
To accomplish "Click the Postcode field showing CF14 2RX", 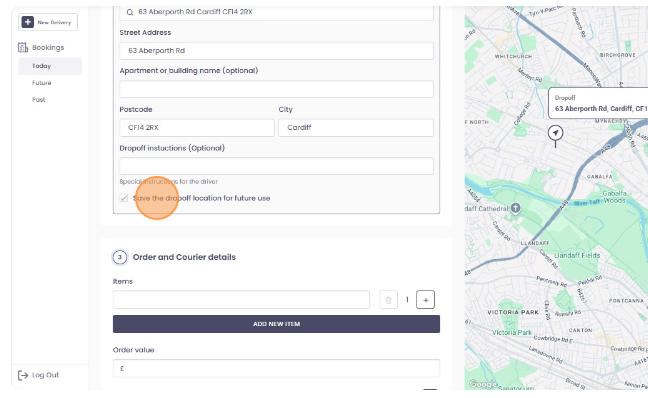I will (197, 128).
